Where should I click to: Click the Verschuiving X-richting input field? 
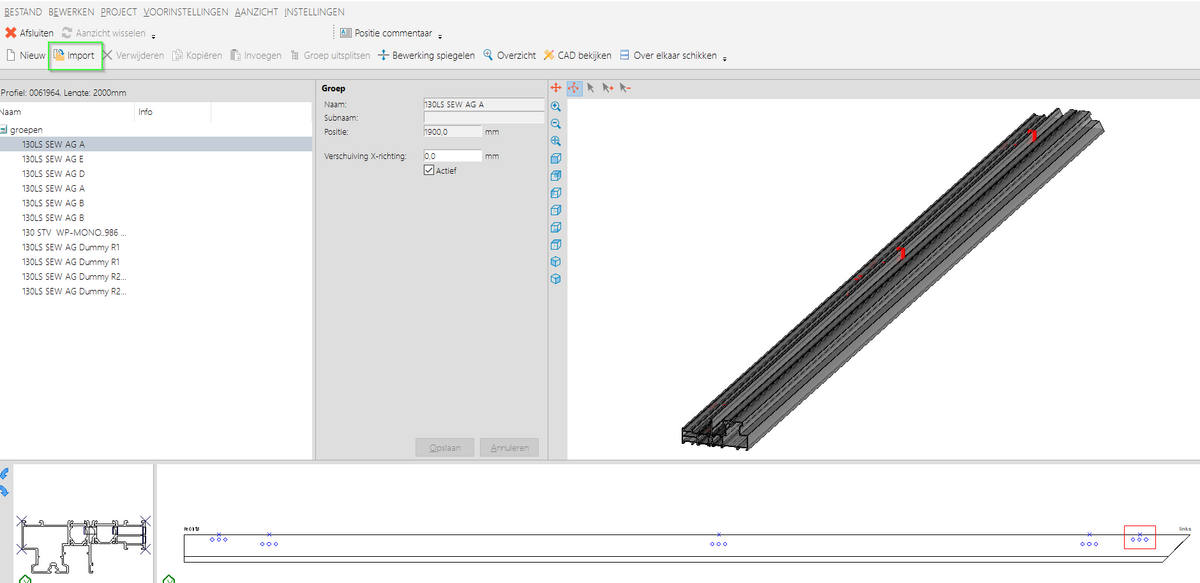pos(453,156)
